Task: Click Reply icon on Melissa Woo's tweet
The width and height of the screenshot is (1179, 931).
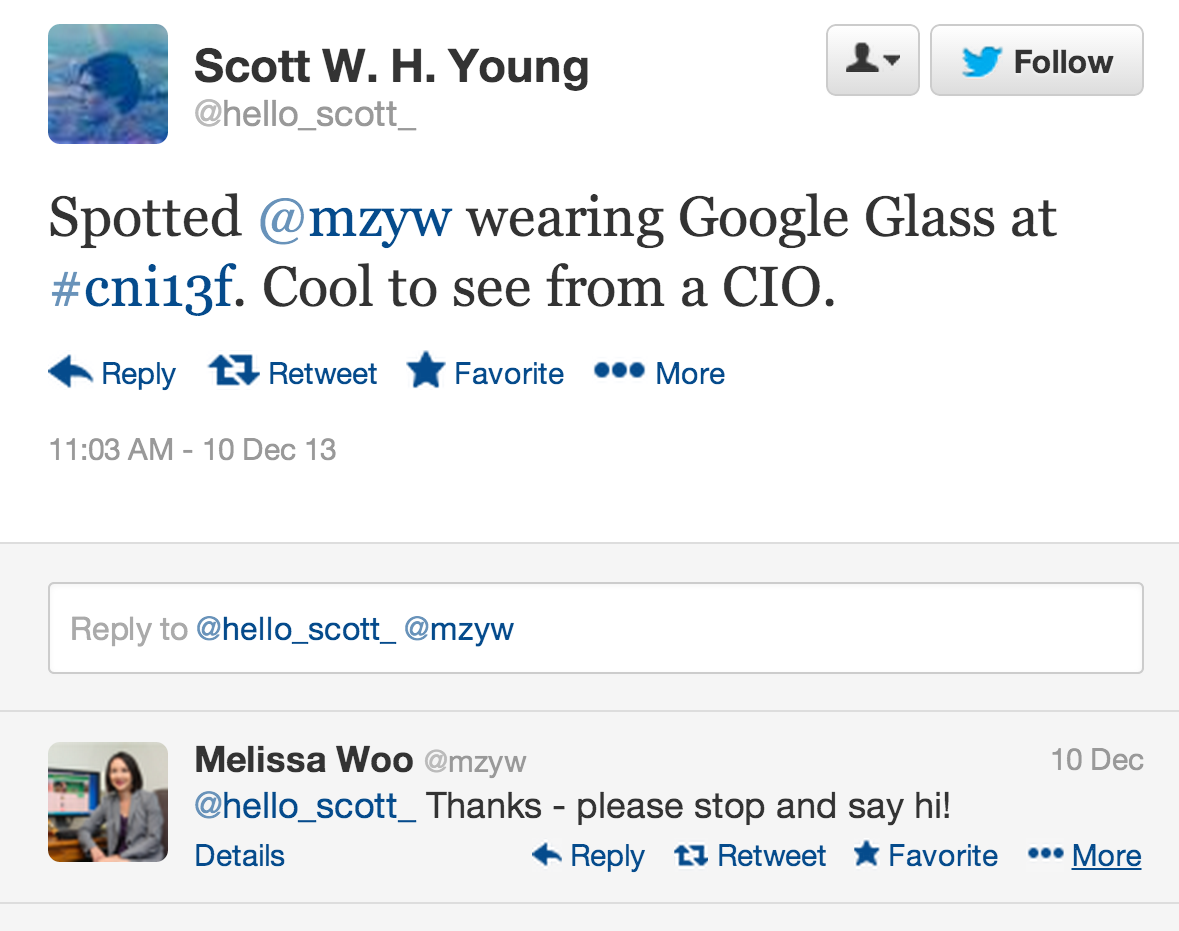Action: (x=547, y=855)
